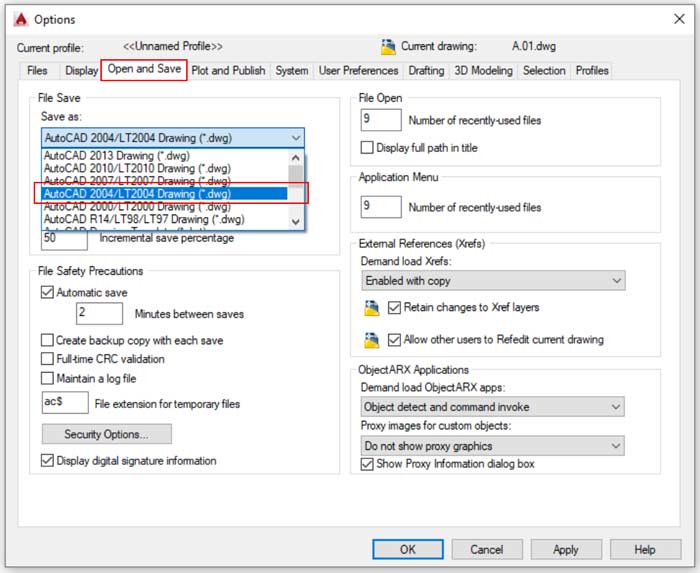Click the Help button

[645, 549]
